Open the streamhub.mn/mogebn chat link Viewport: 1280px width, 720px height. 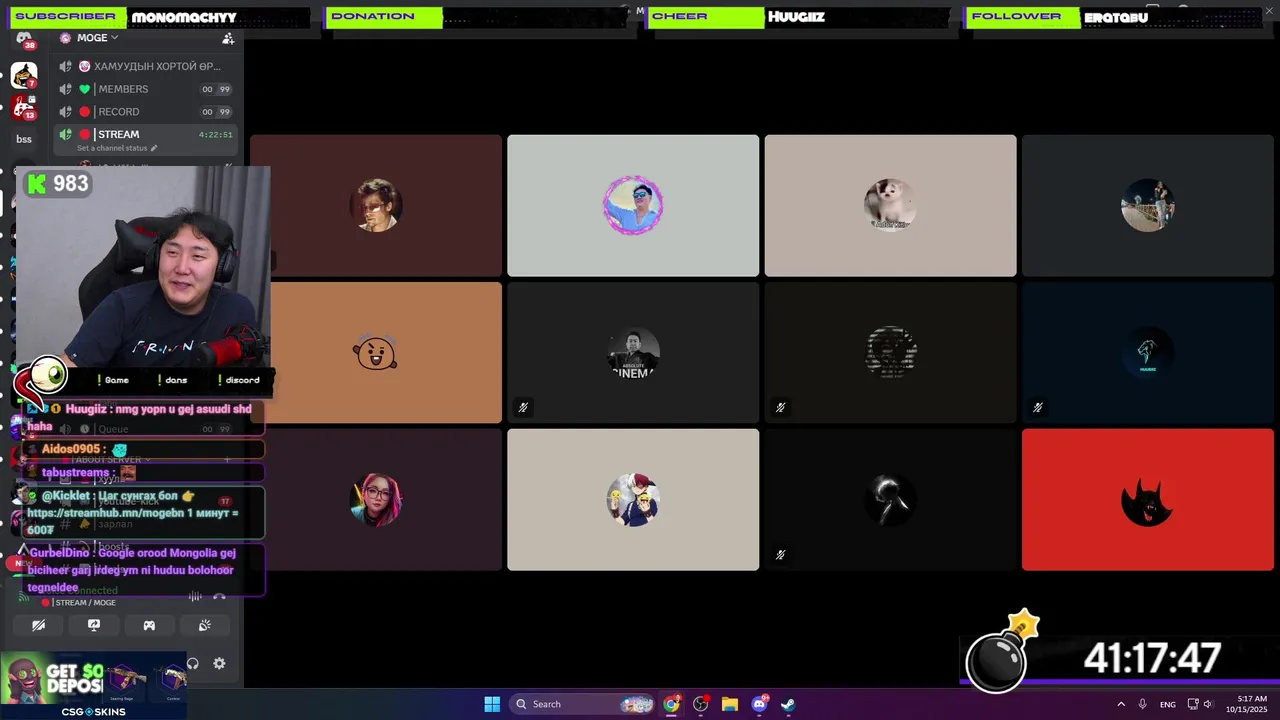point(116,513)
